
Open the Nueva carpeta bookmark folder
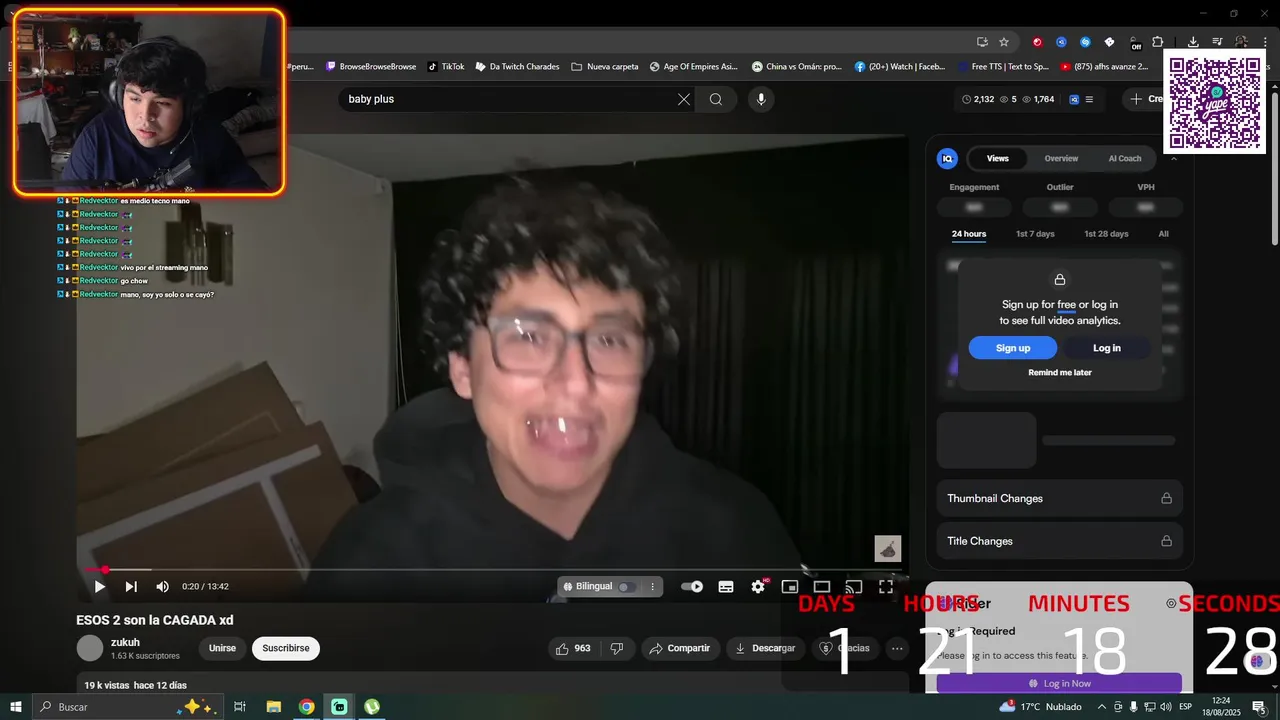click(605, 67)
